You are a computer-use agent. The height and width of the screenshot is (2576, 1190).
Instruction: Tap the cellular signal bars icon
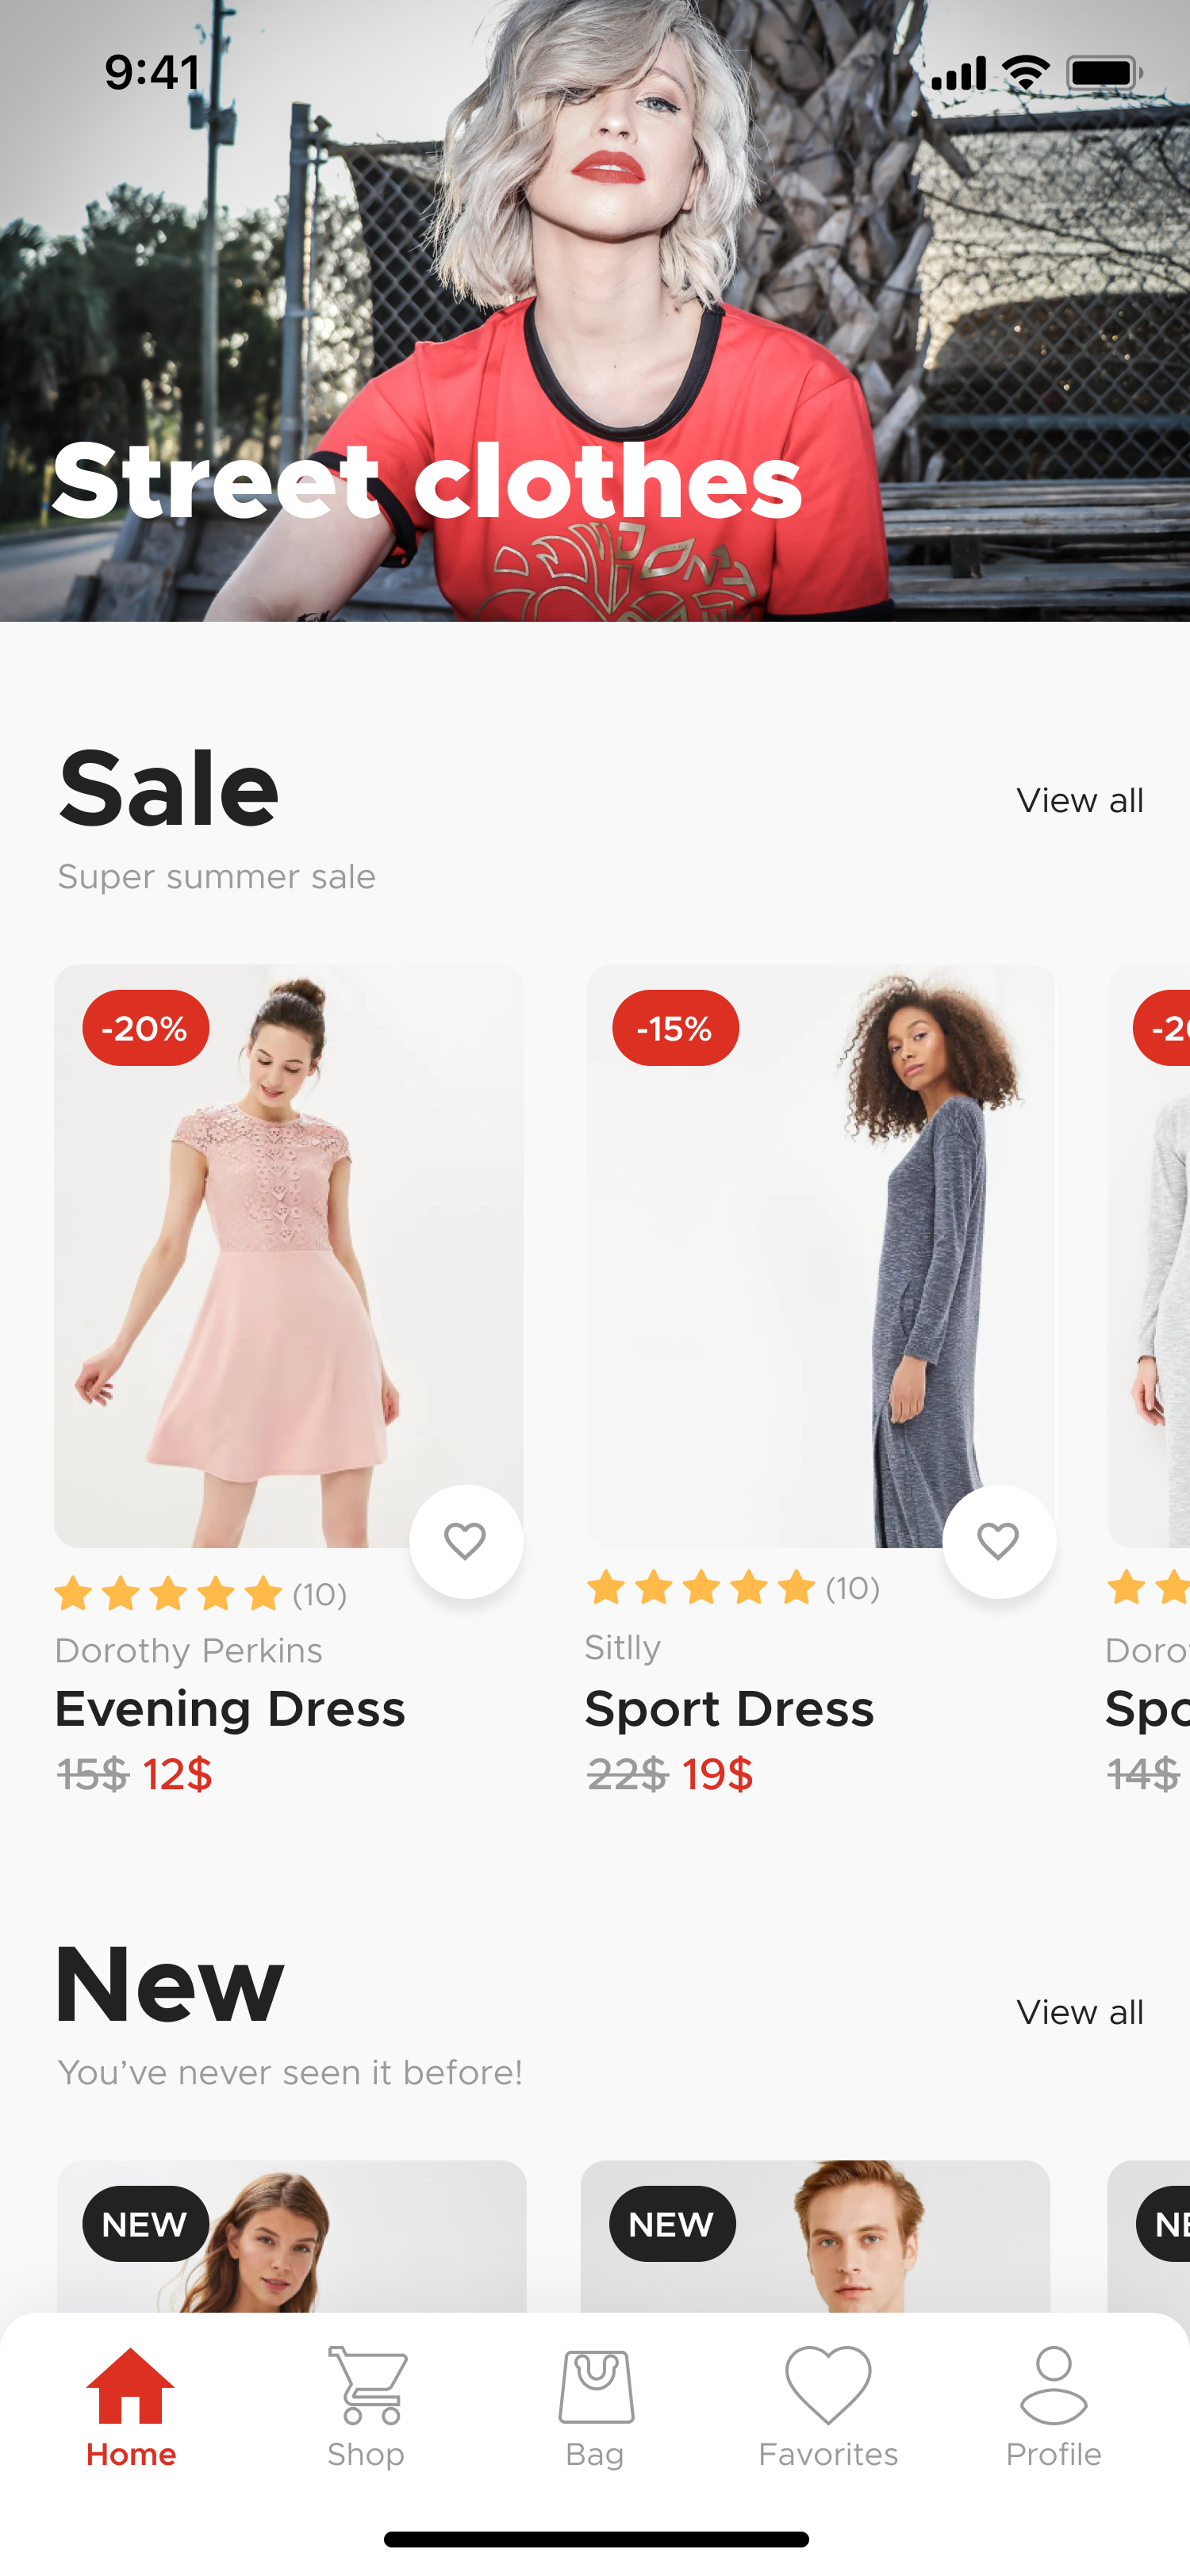coord(958,73)
